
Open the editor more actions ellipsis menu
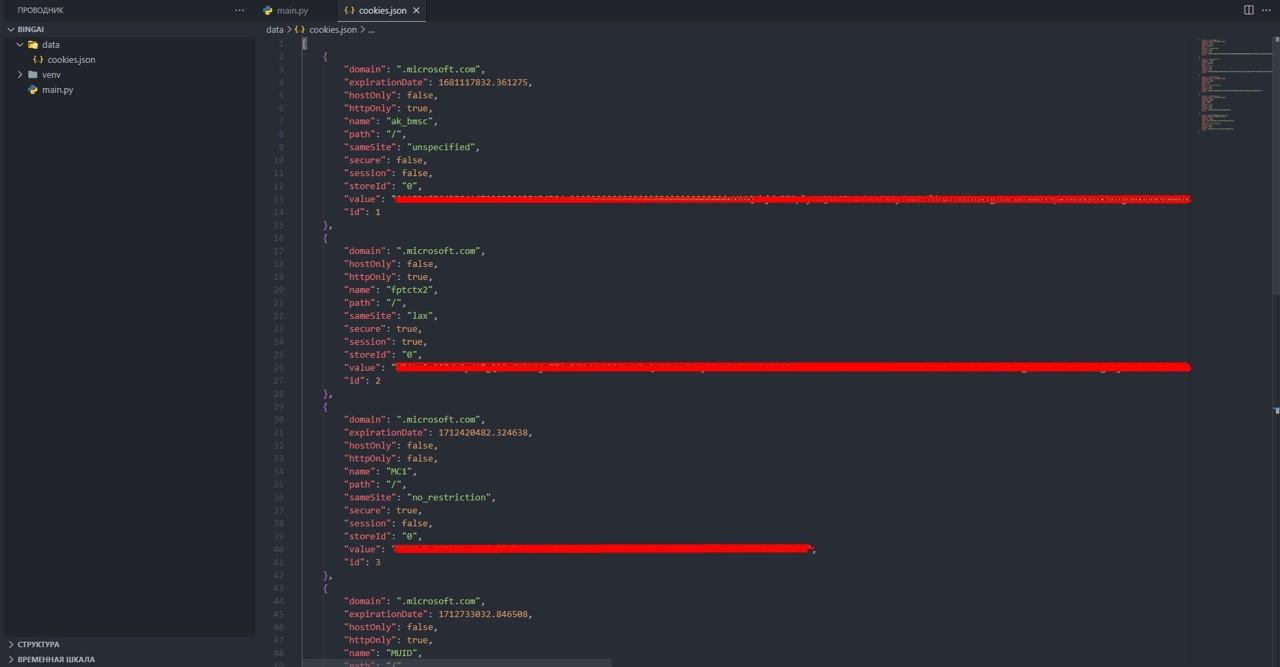(x=1266, y=10)
